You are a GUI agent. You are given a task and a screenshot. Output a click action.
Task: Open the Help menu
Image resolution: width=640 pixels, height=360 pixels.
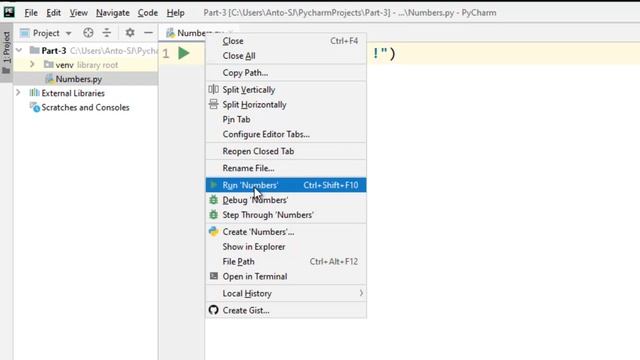[x=176, y=13]
